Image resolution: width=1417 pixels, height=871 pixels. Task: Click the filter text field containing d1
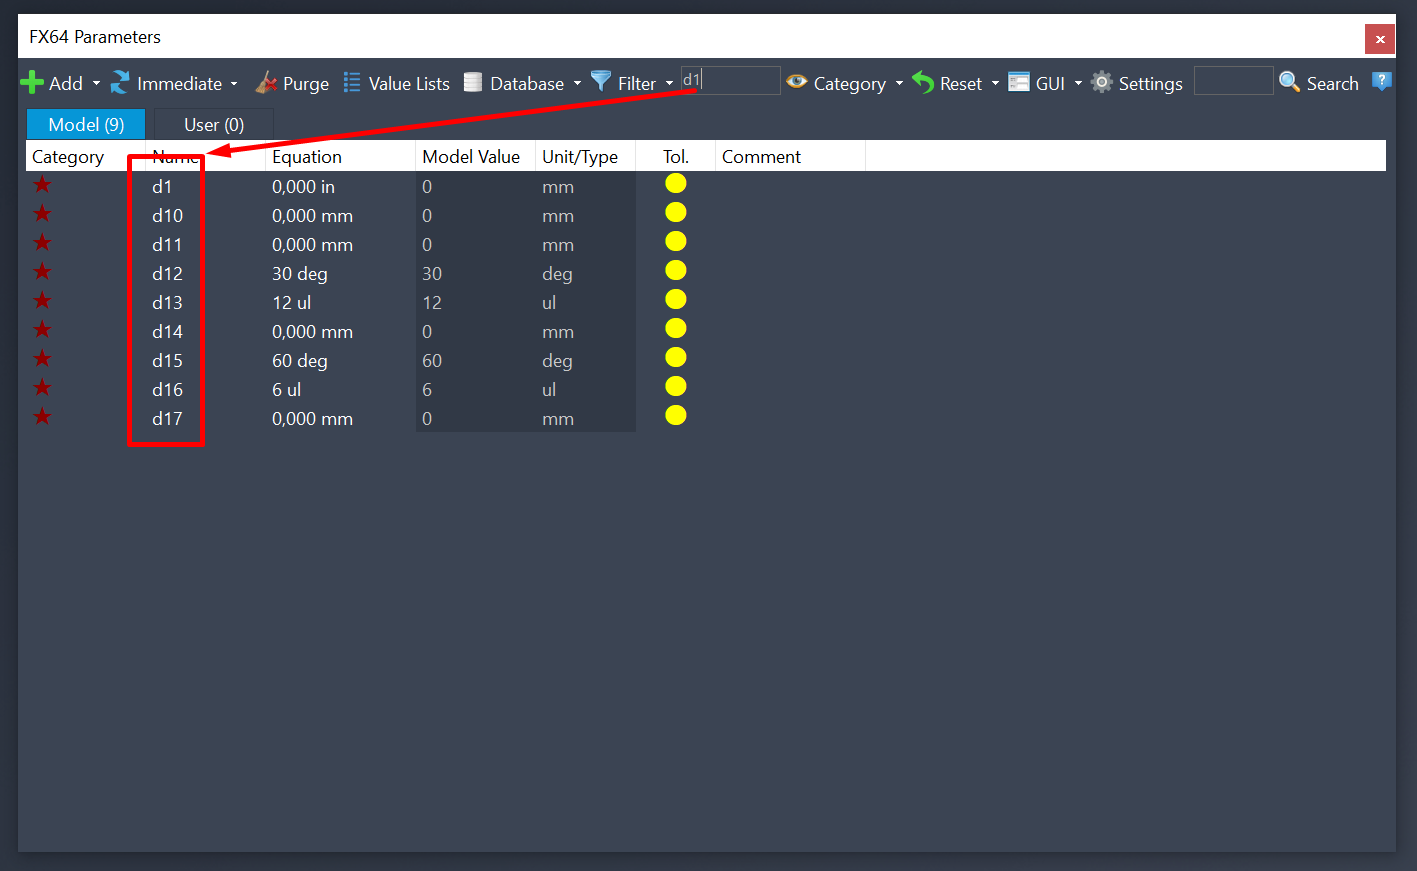click(730, 80)
